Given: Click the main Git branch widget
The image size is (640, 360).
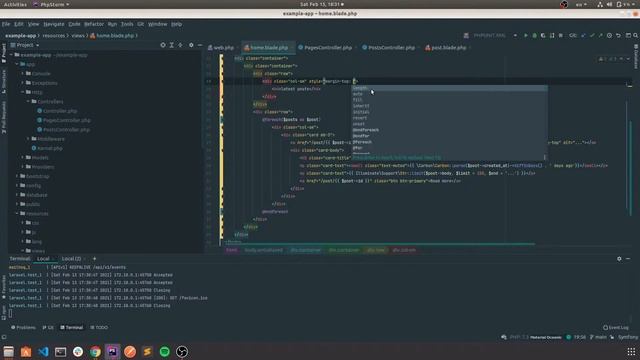Looking at the screenshot, I should click(598, 337).
